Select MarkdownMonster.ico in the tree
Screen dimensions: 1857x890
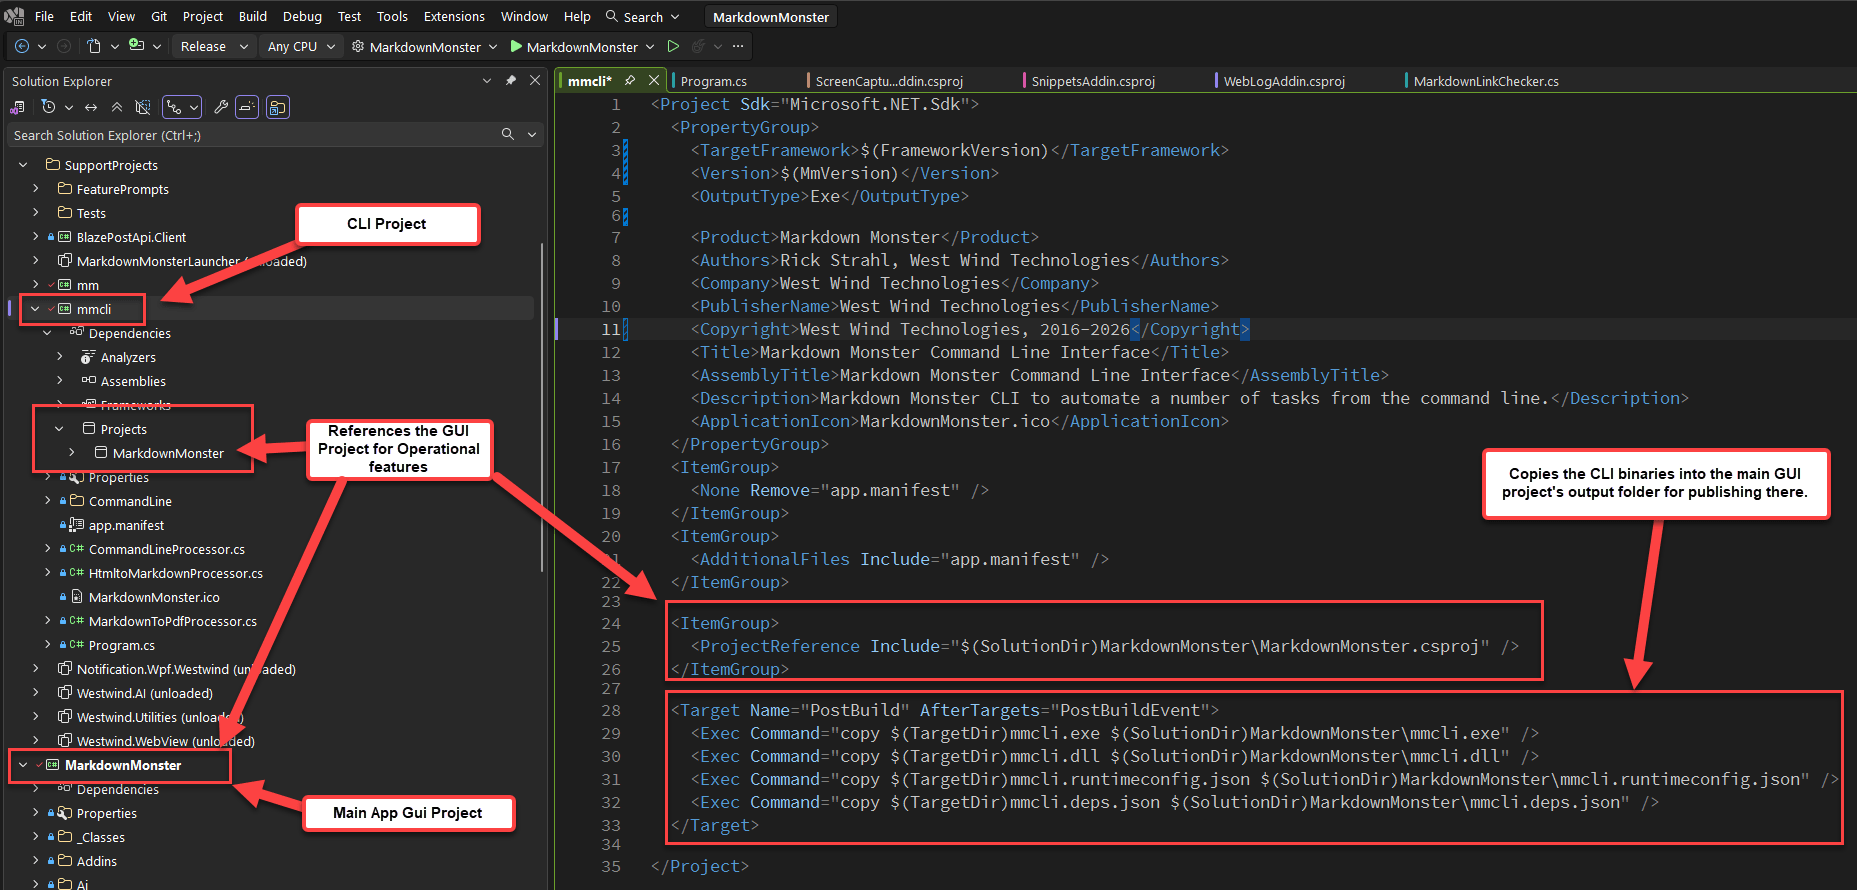(x=154, y=597)
